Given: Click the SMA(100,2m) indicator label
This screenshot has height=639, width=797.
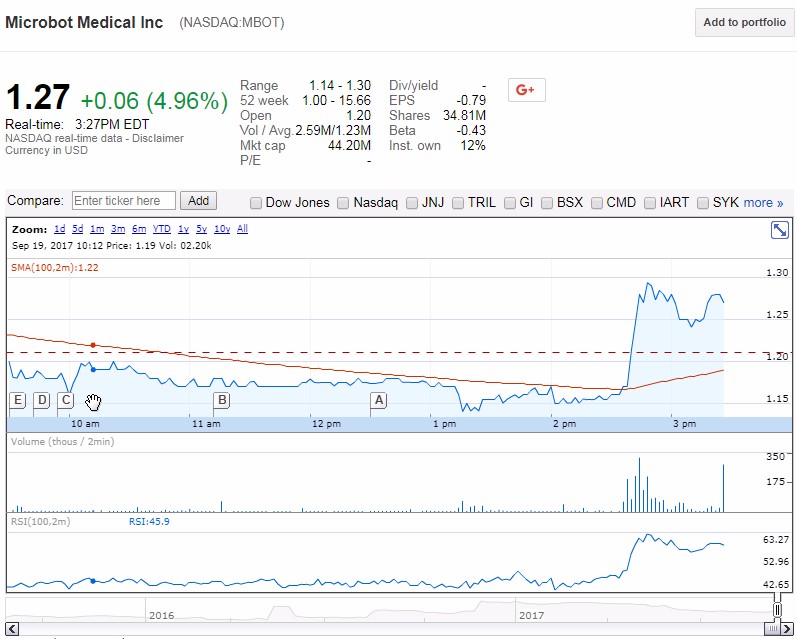Looking at the screenshot, I should click(54, 268).
